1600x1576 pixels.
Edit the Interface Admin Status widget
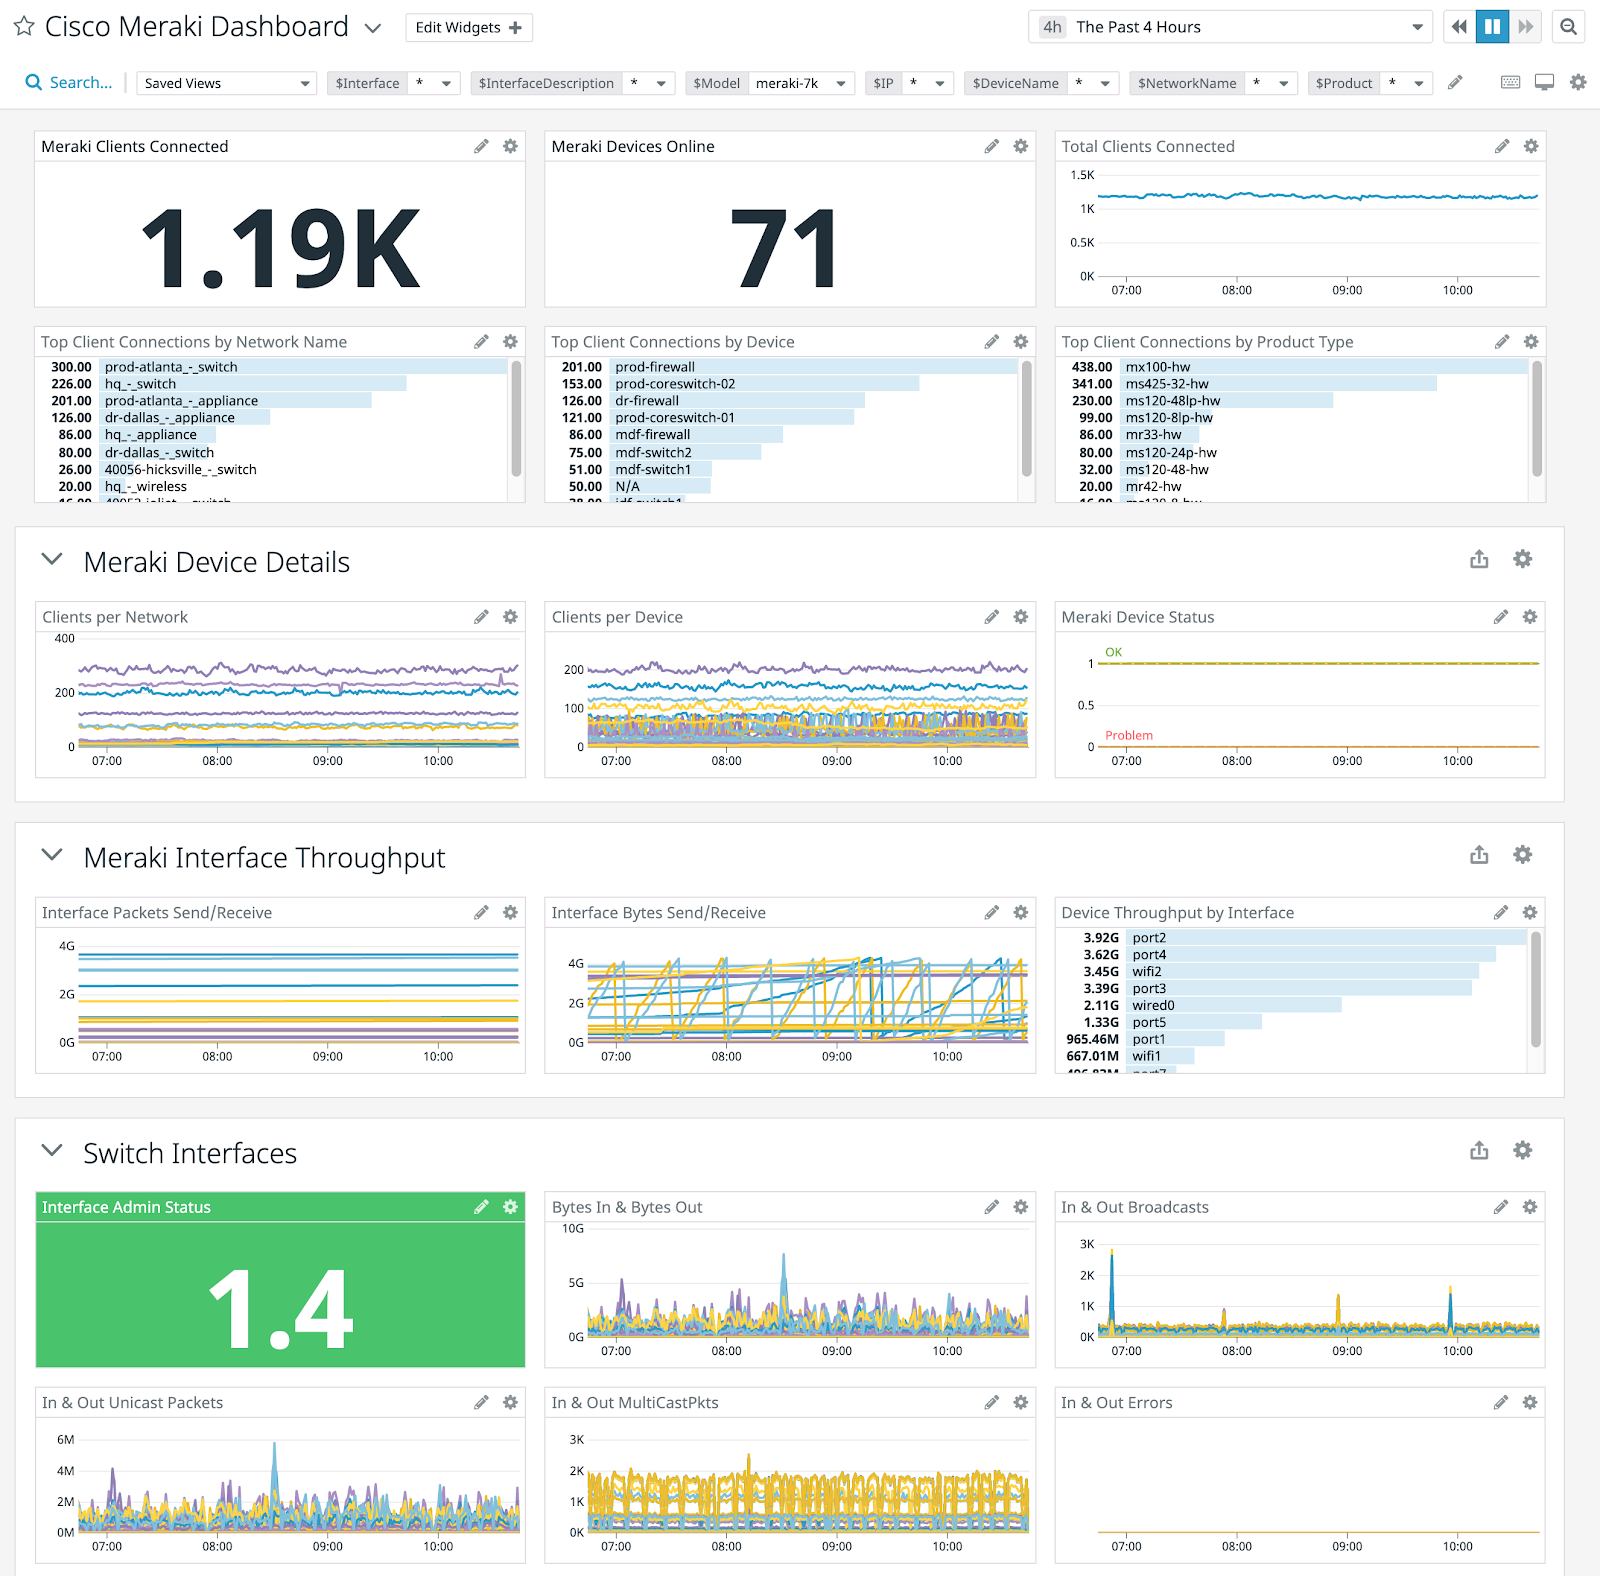point(481,1207)
